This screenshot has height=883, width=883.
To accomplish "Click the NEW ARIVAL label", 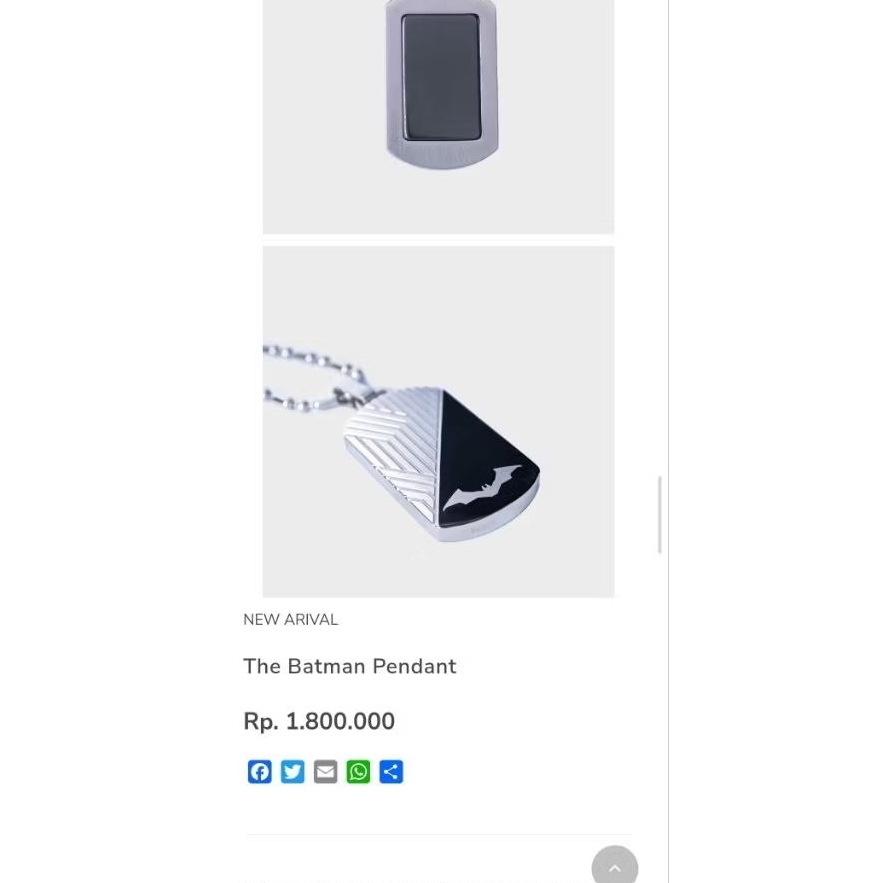I will pyautogui.click(x=290, y=620).
